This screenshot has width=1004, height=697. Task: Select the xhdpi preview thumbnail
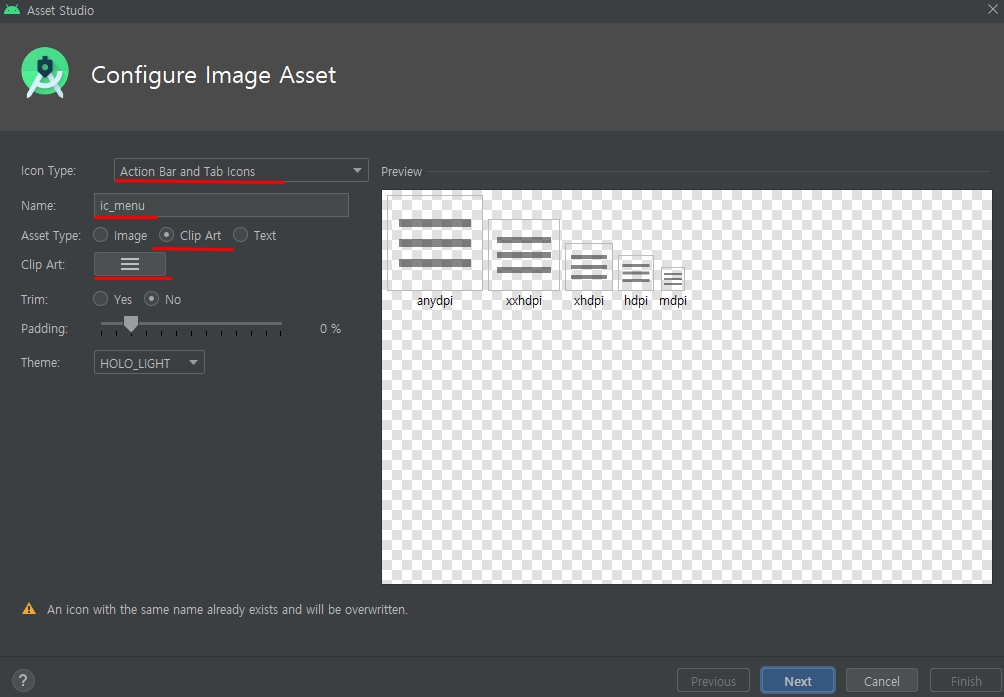tap(588, 267)
